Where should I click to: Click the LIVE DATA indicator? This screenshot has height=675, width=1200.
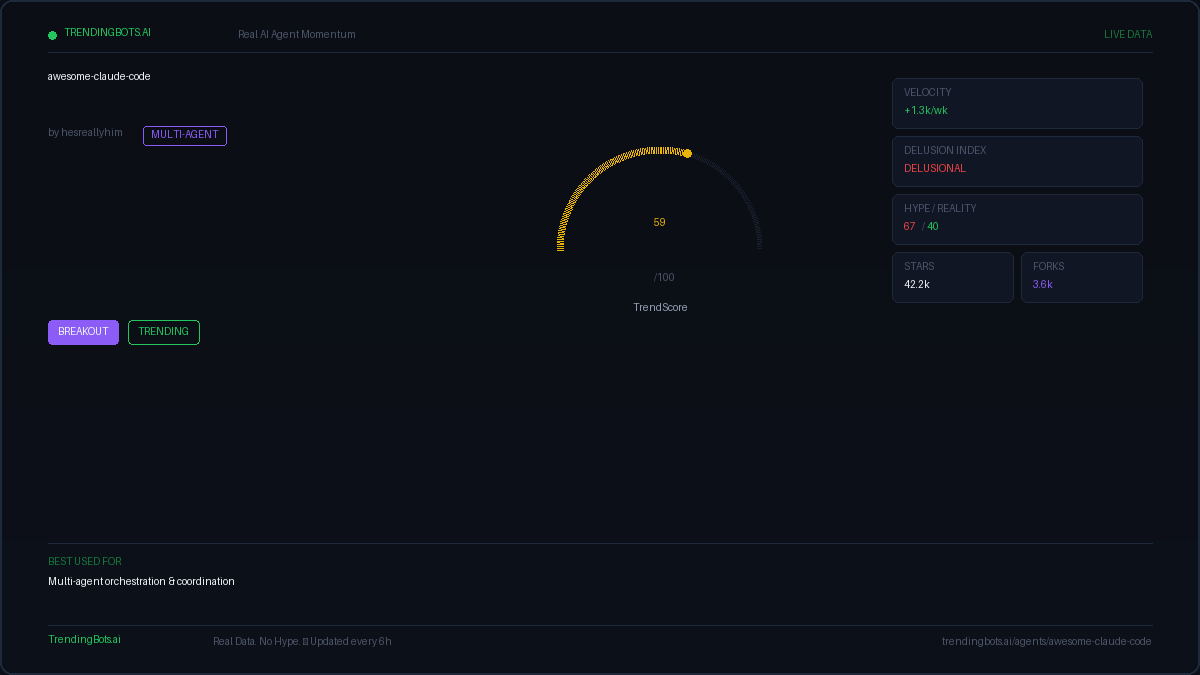coord(1128,34)
